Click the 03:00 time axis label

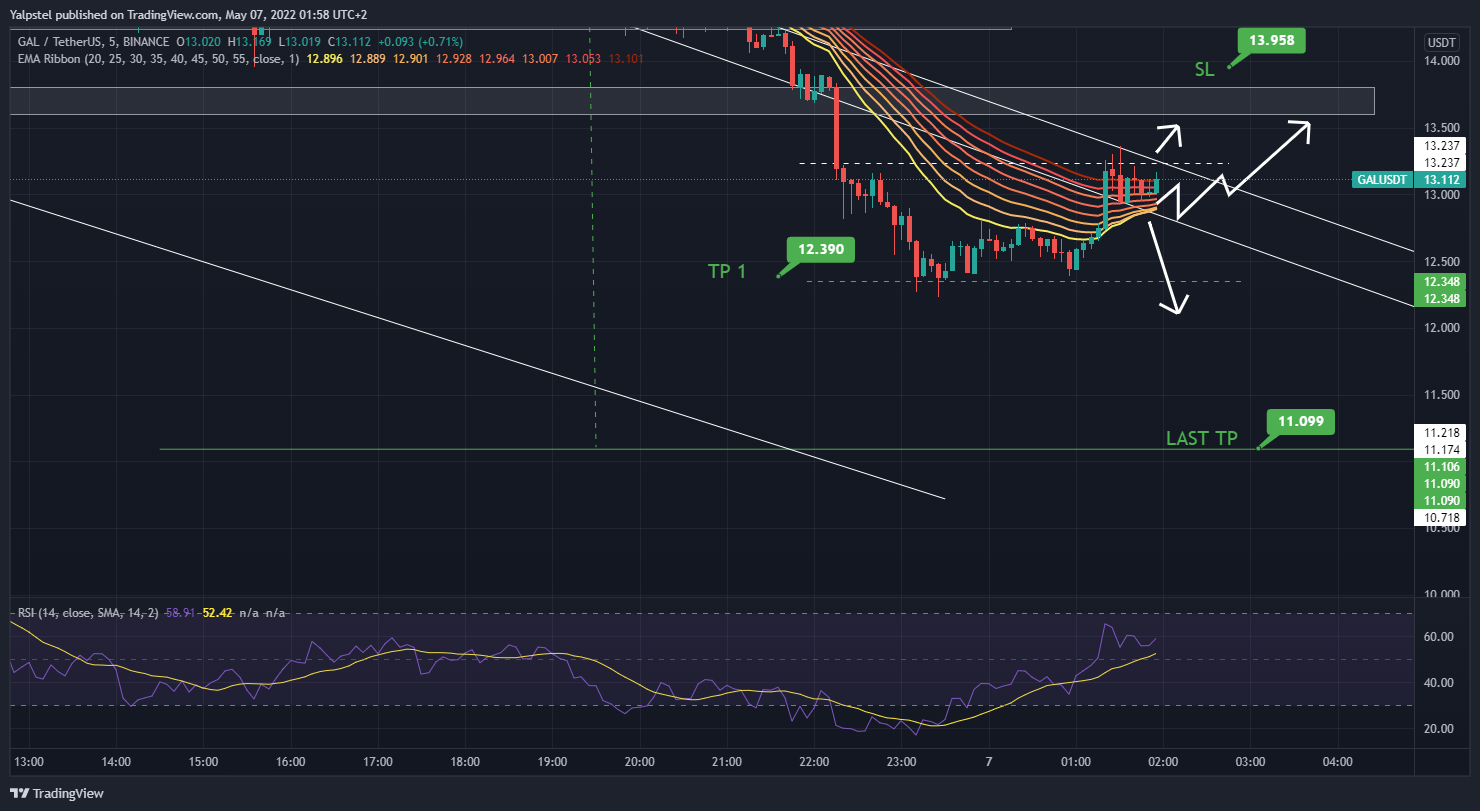[1250, 762]
